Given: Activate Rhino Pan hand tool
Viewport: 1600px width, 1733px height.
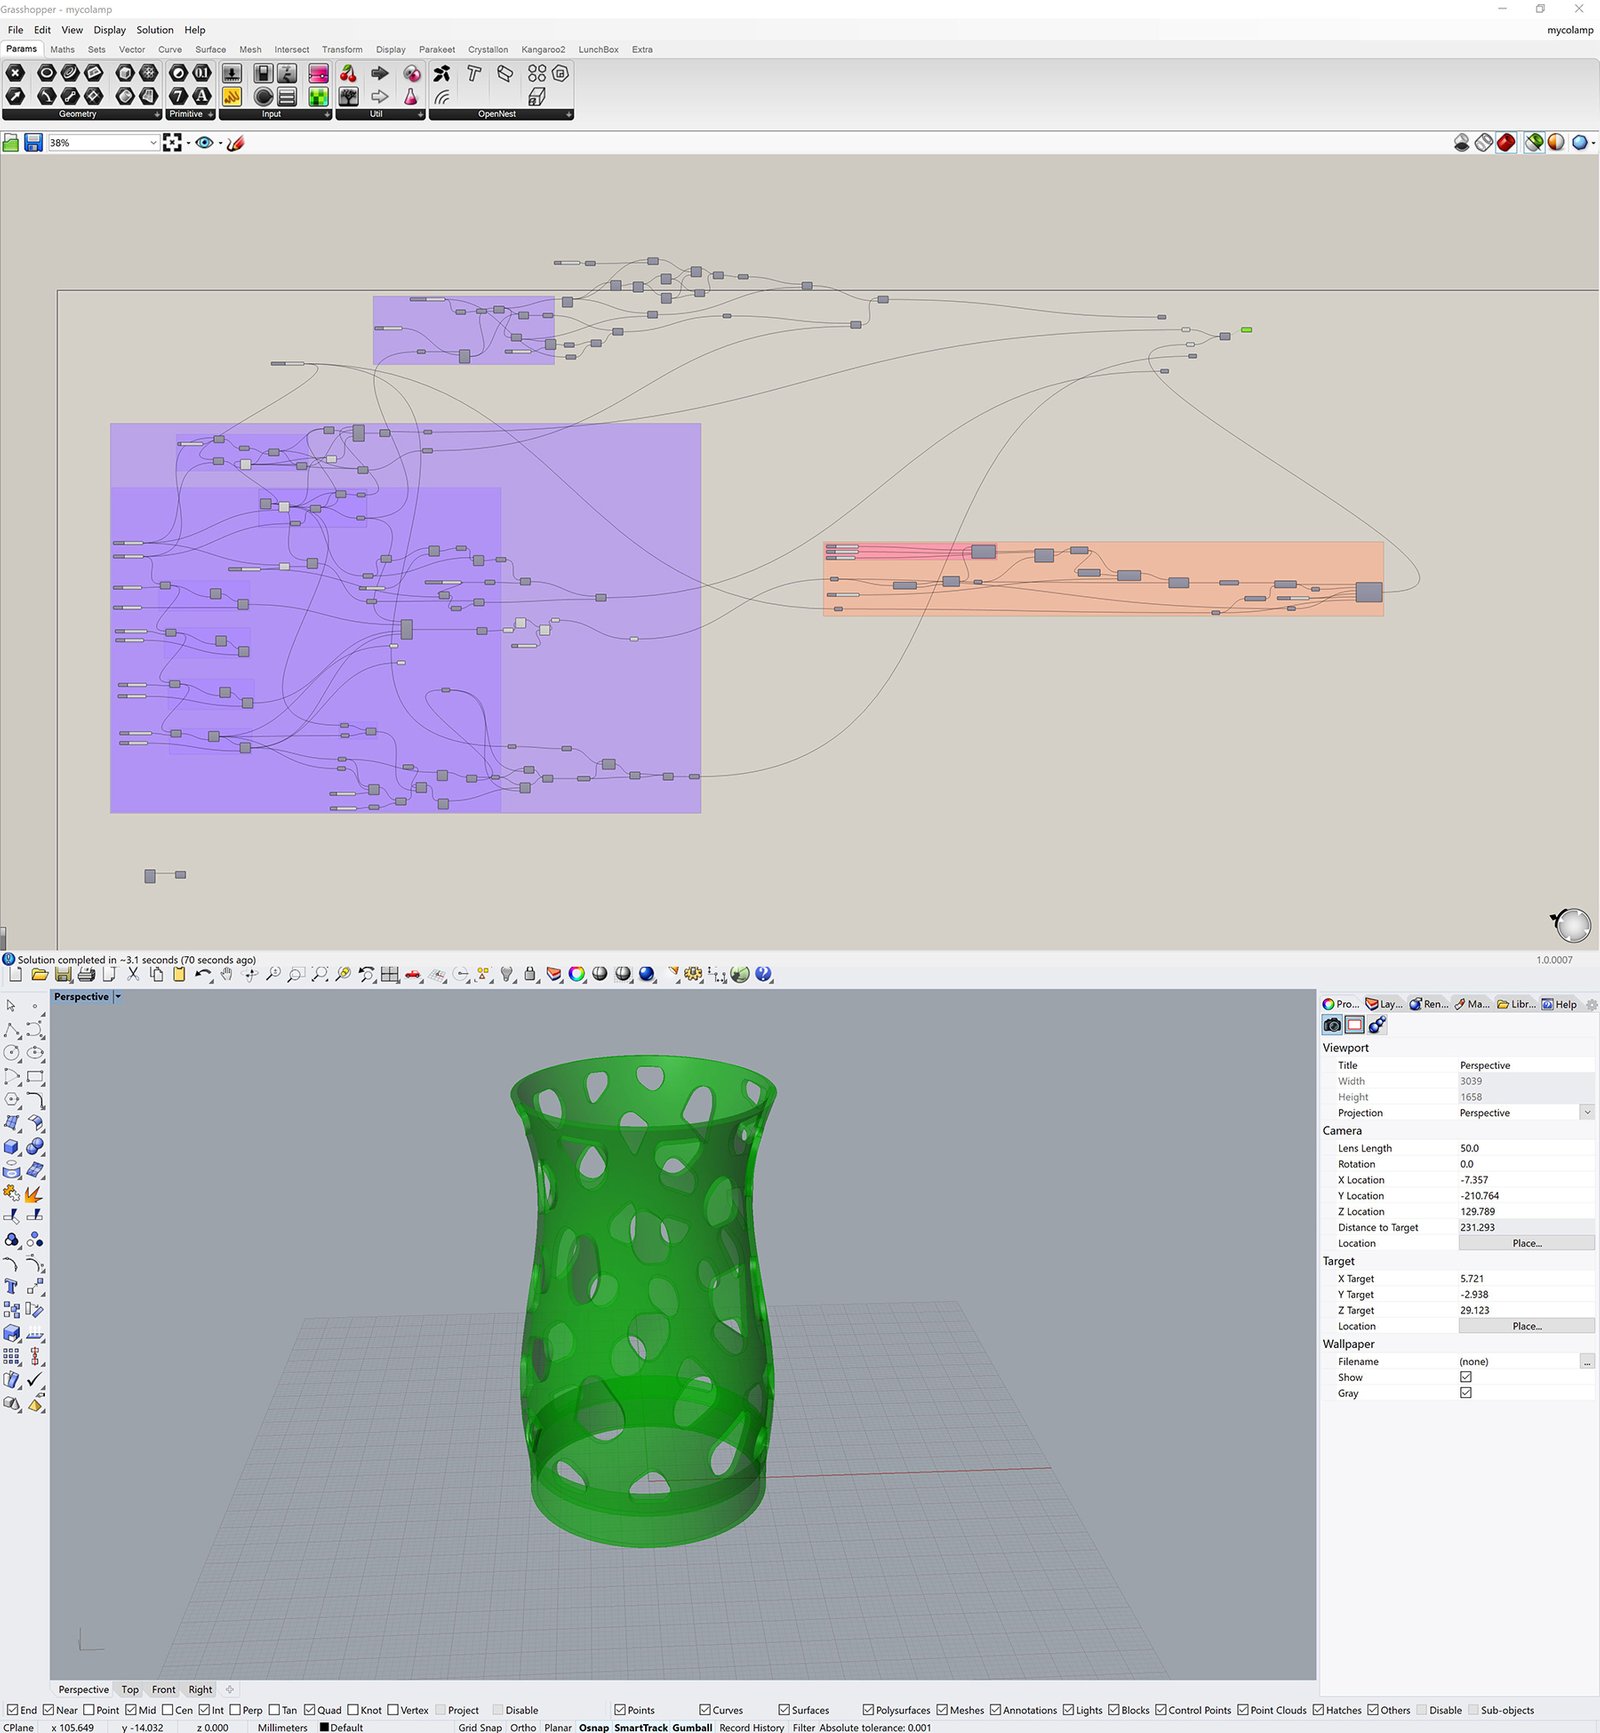Looking at the screenshot, I should click(x=227, y=974).
